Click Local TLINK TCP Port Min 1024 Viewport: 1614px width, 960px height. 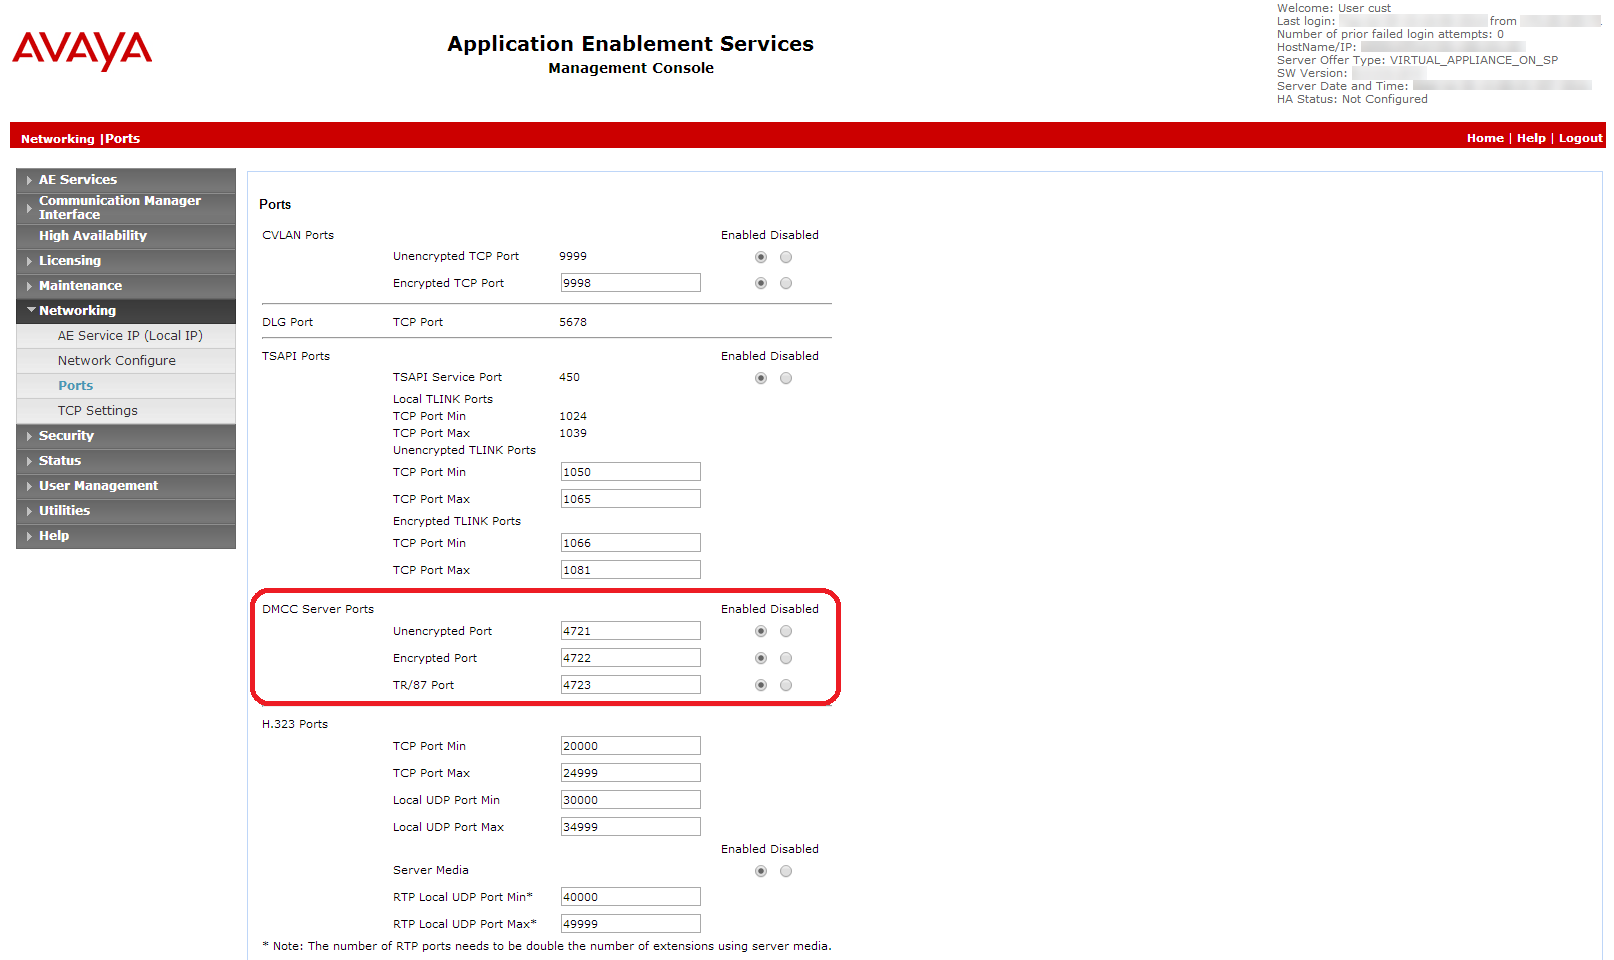pyautogui.click(x=573, y=416)
